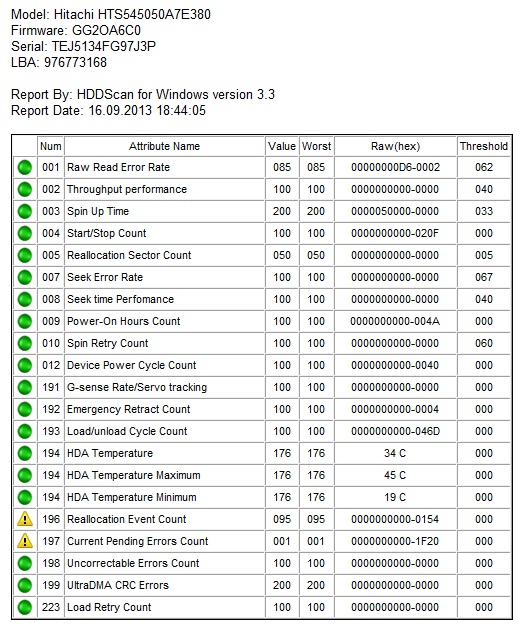Screen dimensions: 523x628
Task: Click the Worst column header
Action: (316, 146)
